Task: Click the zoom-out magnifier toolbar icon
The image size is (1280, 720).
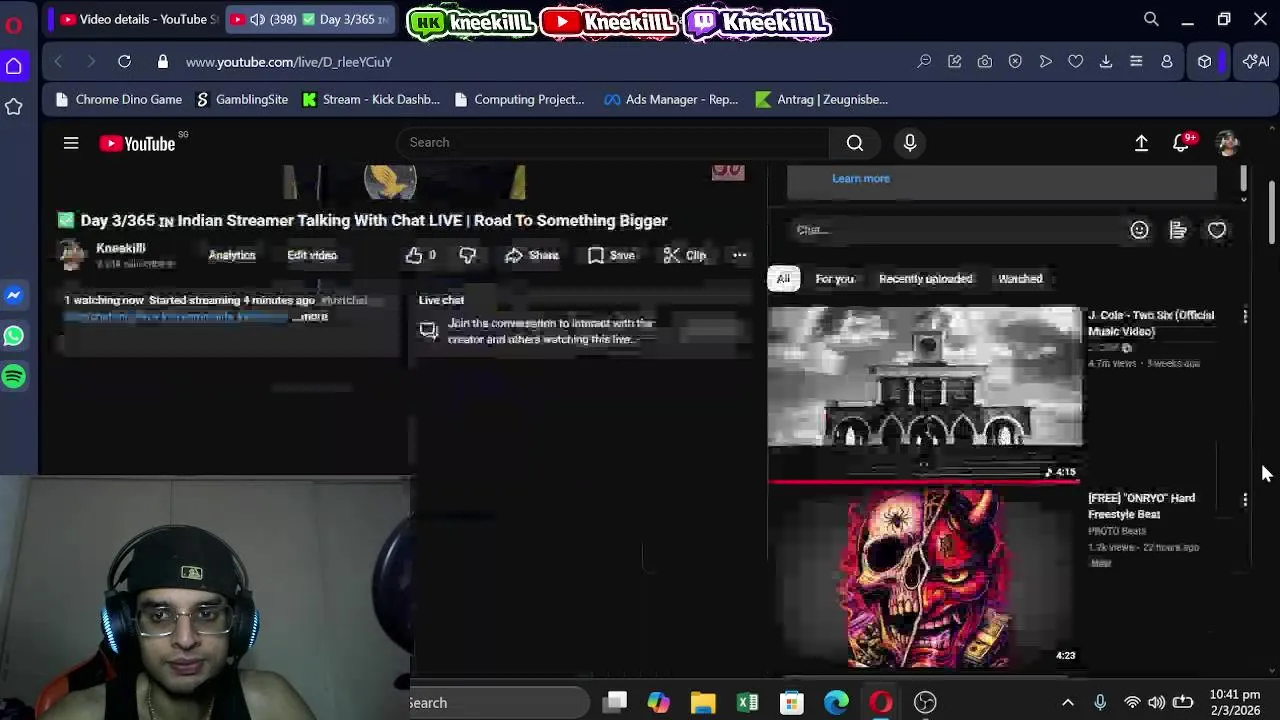Action: (x=924, y=62)
